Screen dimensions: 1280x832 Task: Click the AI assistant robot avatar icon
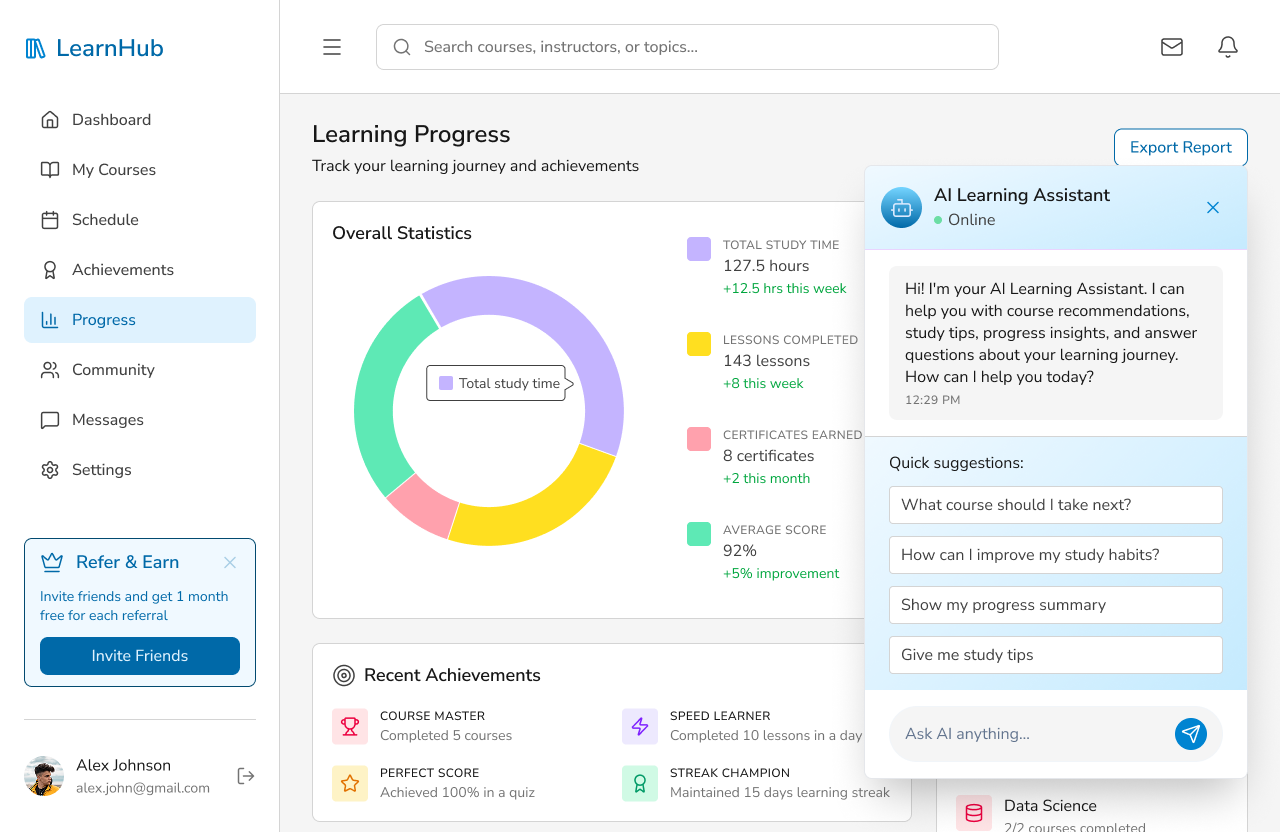[x=901, y=207]
